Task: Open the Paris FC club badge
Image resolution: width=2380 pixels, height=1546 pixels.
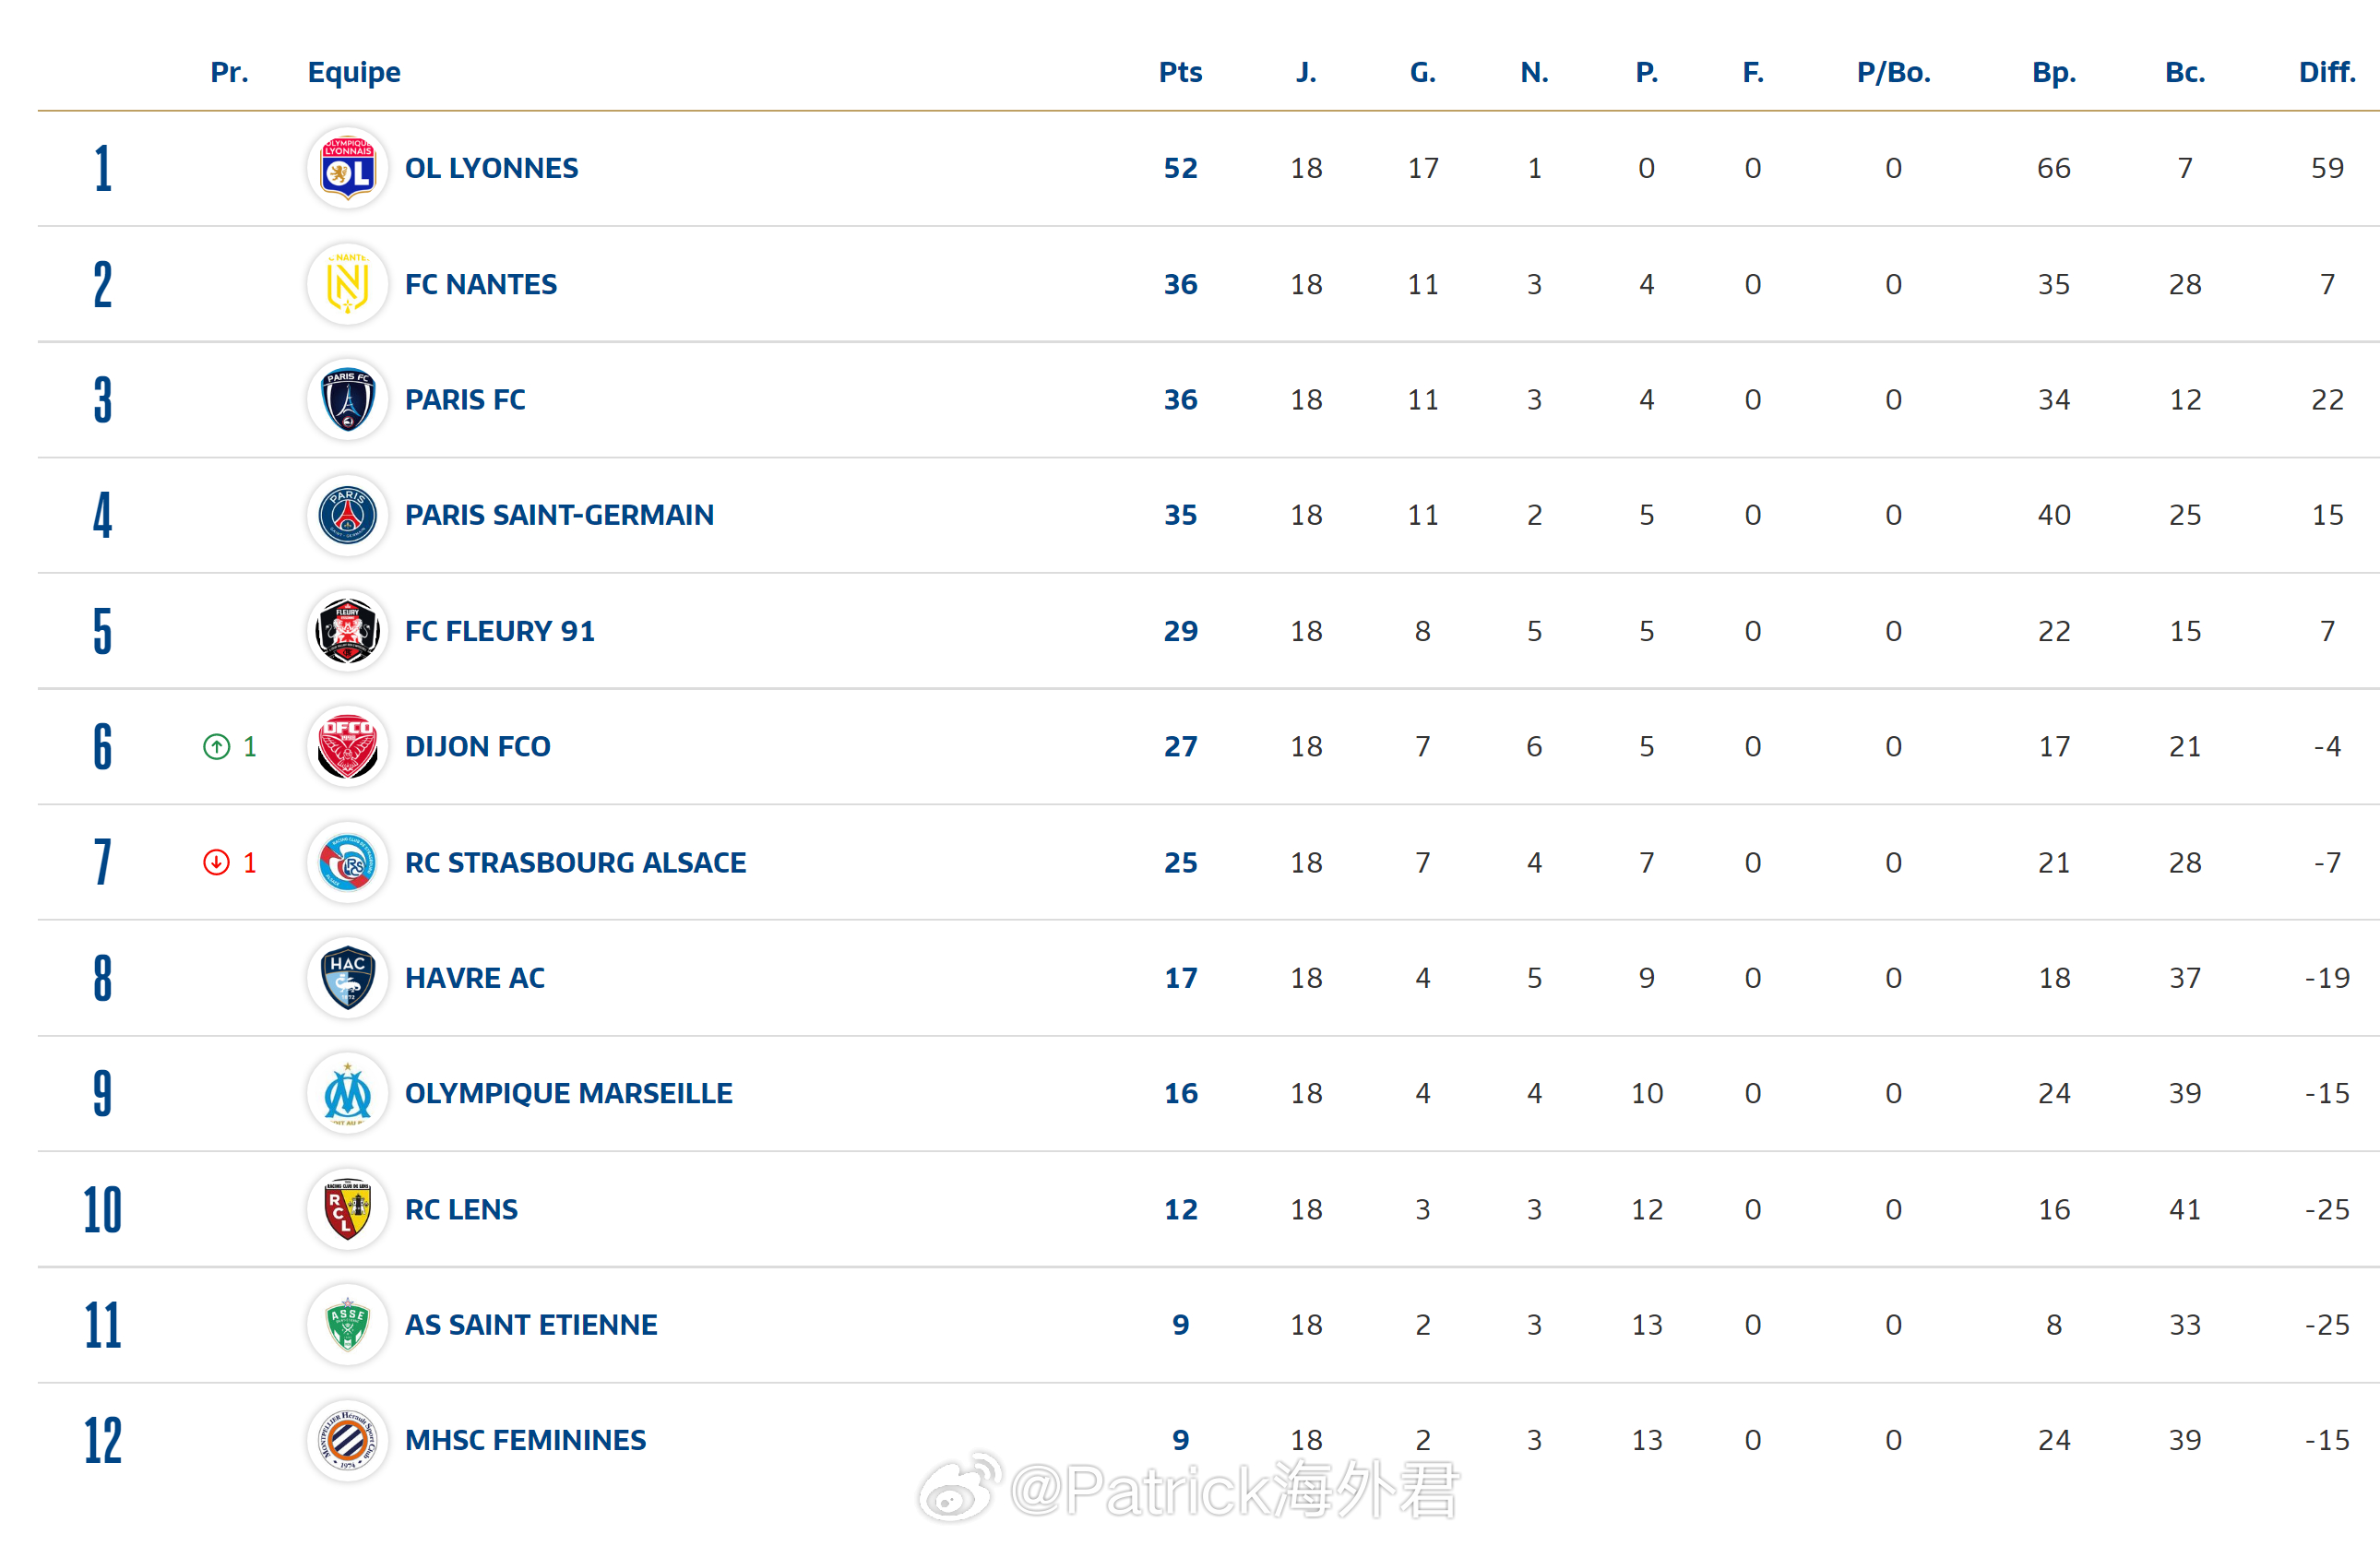Action: click(347, 400)
